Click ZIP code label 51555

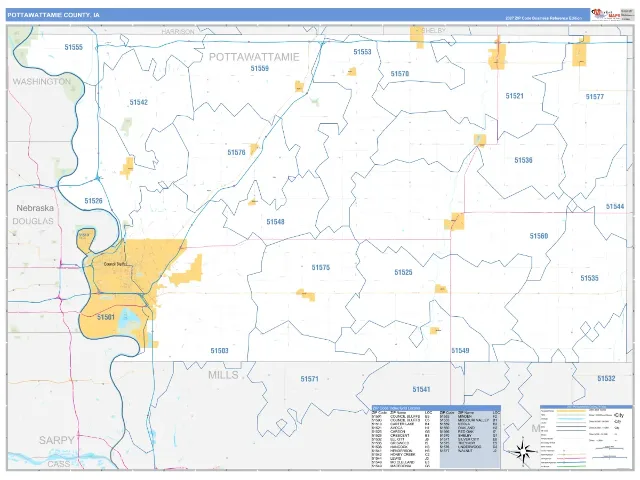(73, 47)
